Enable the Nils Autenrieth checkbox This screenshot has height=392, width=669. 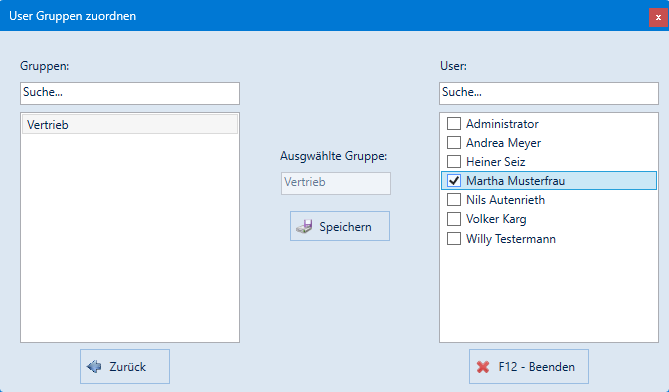coord(454,200)
